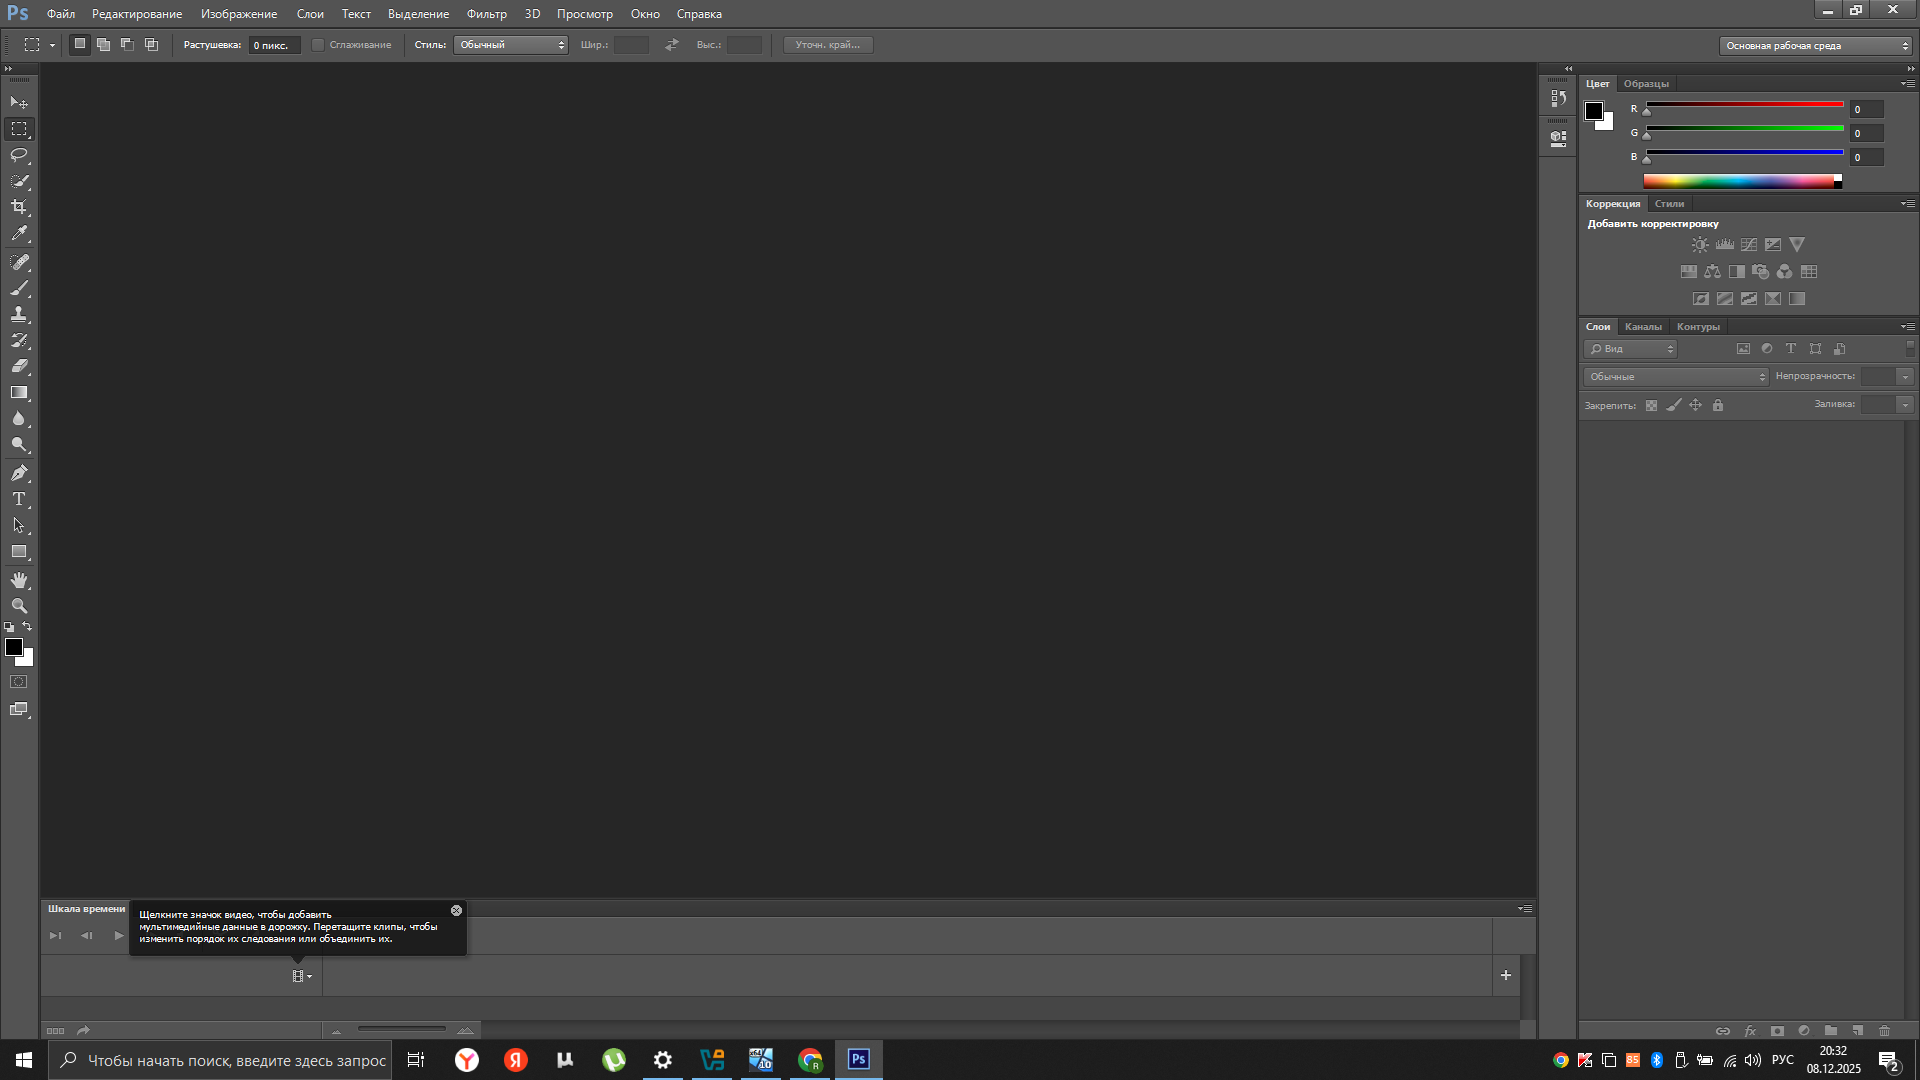Select the Crop tool
Screen dimensions: 1920x1080
[x=19, y=207]
